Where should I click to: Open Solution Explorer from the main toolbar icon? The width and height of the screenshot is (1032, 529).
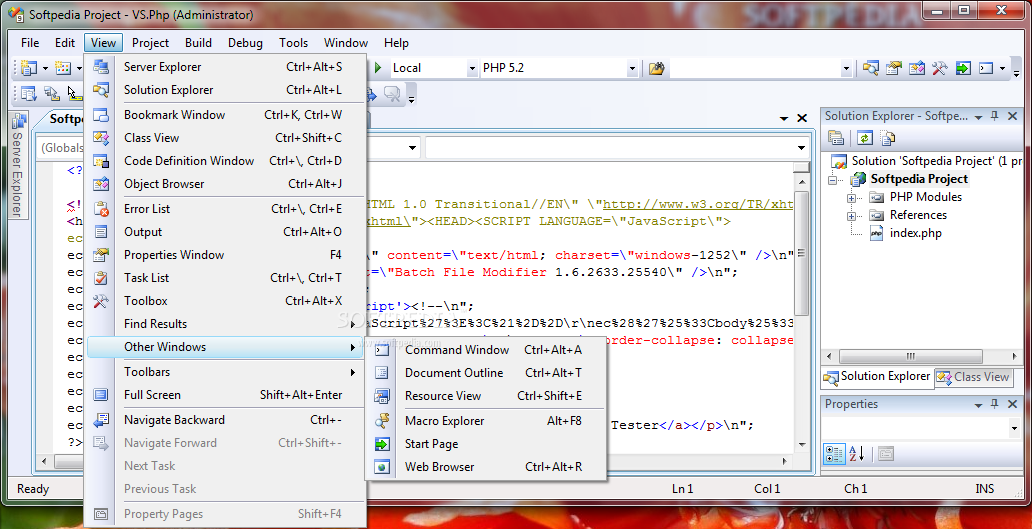pyautogui.click(x=871, y=68)
